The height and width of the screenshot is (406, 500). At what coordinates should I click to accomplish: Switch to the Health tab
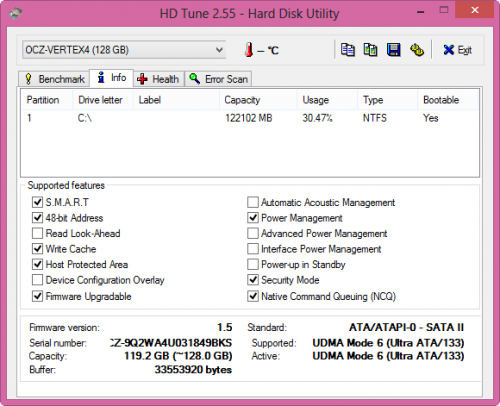159,79
